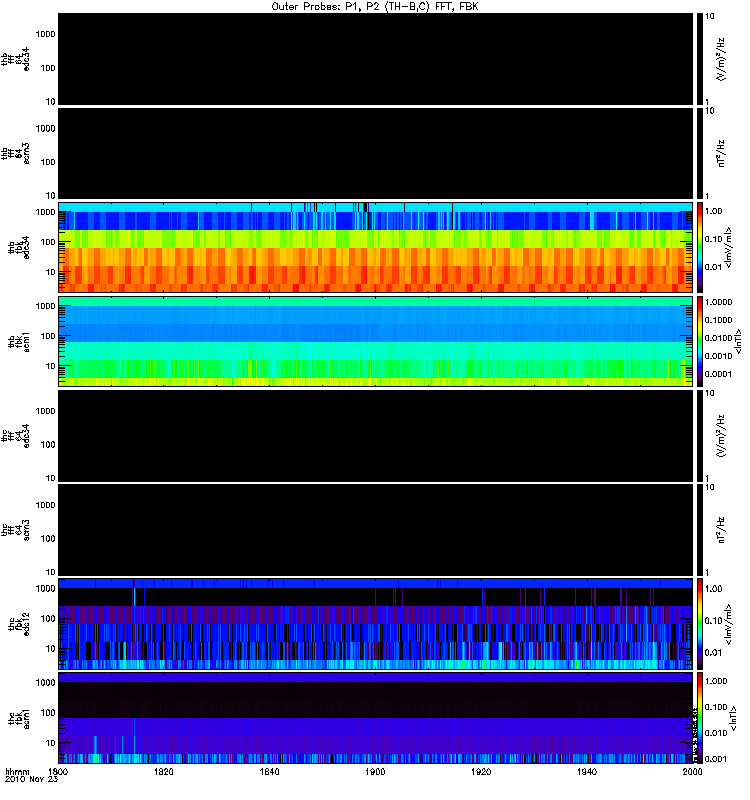Click the 2000 time axis tick label
The height and width of the screenshot is (800, 750).
point(692,771)
